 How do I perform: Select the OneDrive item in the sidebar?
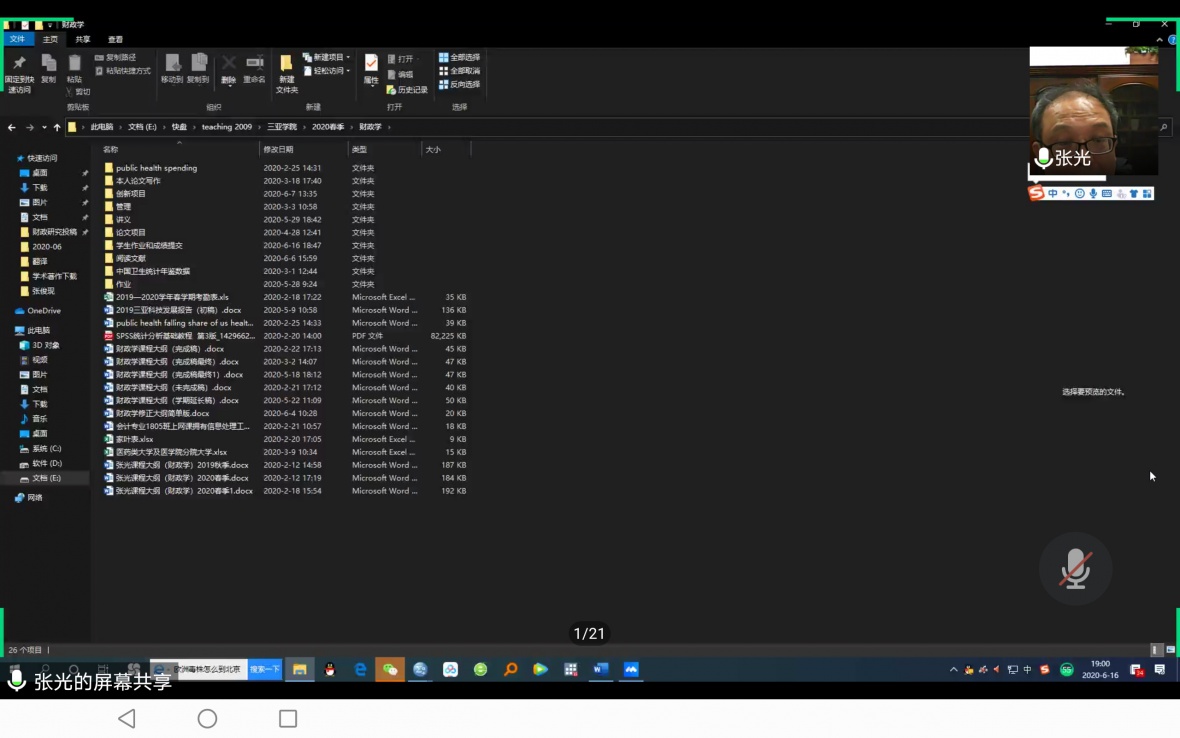(x=43, y=311)
